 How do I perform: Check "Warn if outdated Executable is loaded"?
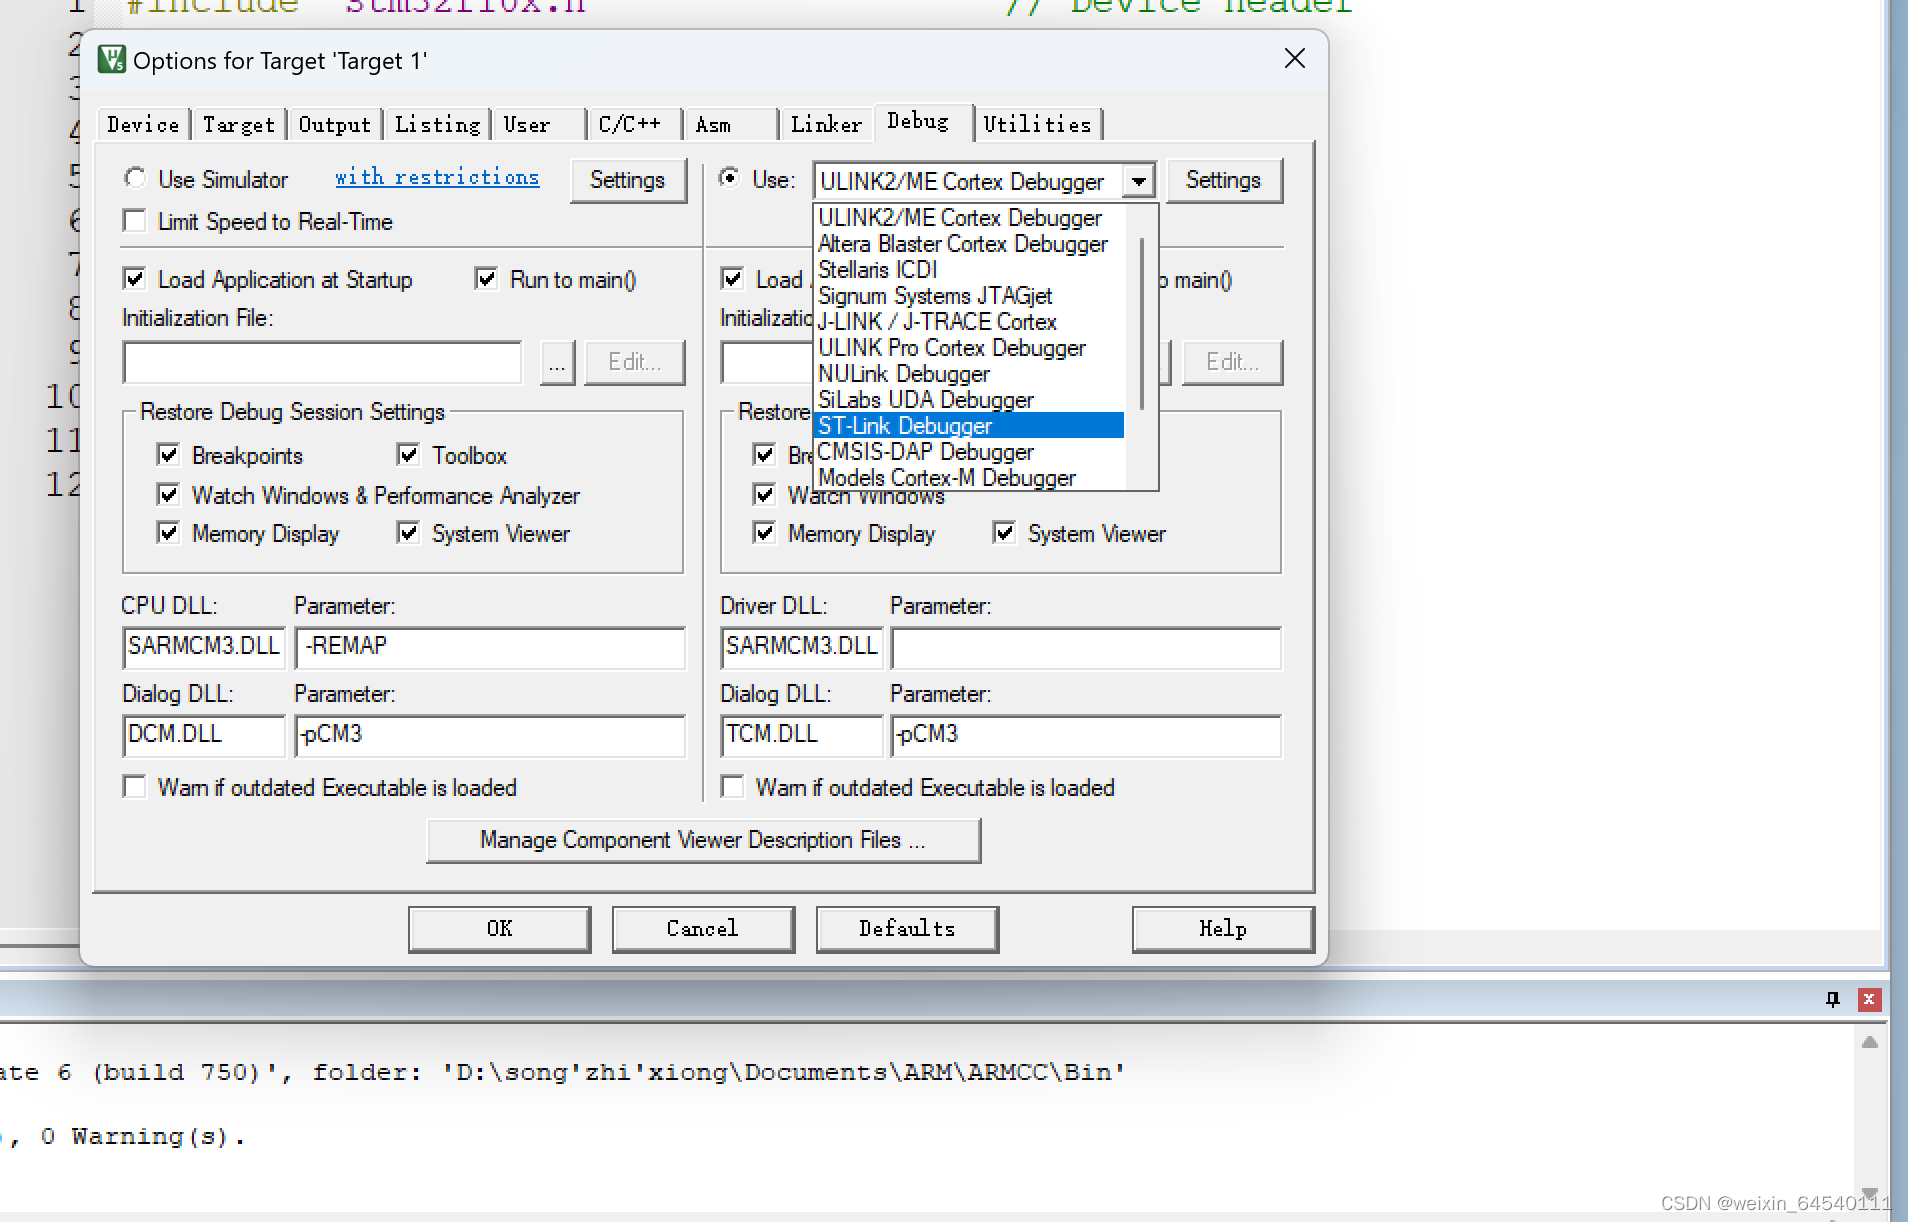point(135,787)
